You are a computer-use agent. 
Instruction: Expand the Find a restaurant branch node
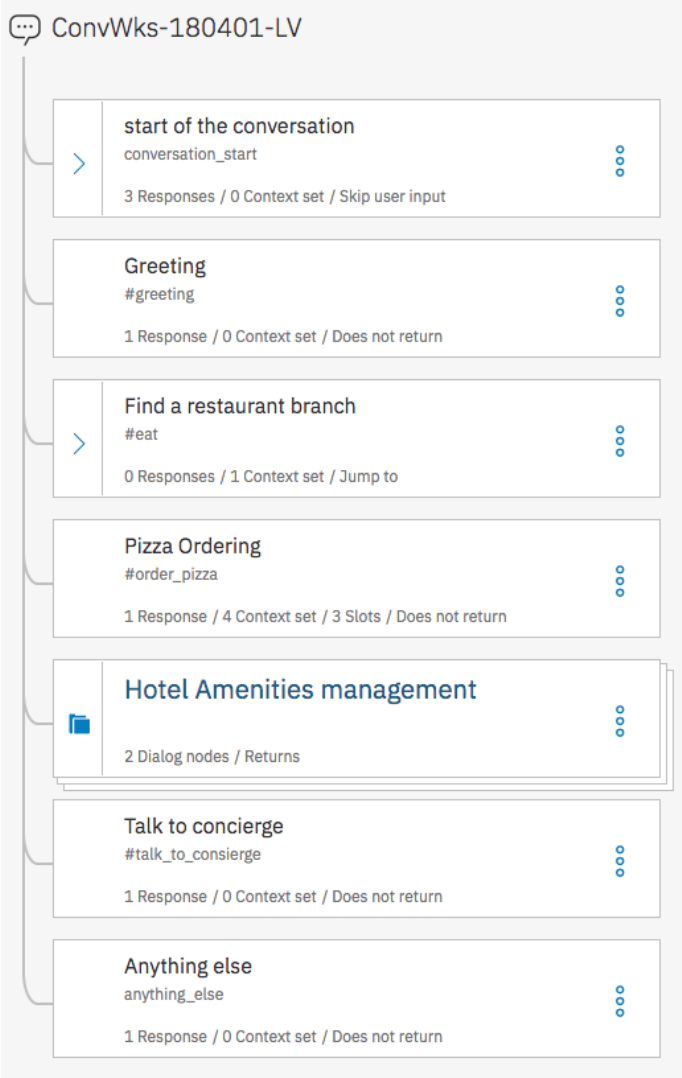(79, 444)
